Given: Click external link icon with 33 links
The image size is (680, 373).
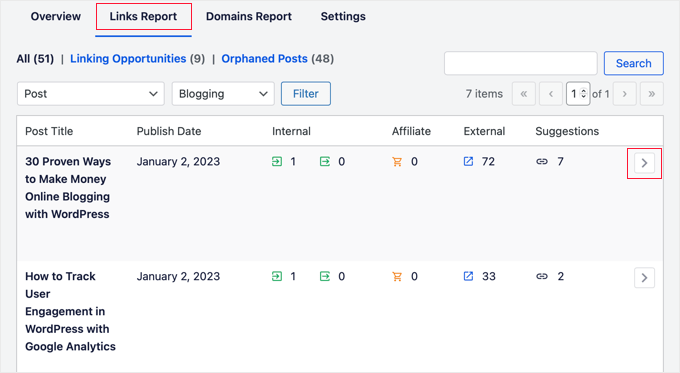Looking at the screenshot, I should (468, 276).
